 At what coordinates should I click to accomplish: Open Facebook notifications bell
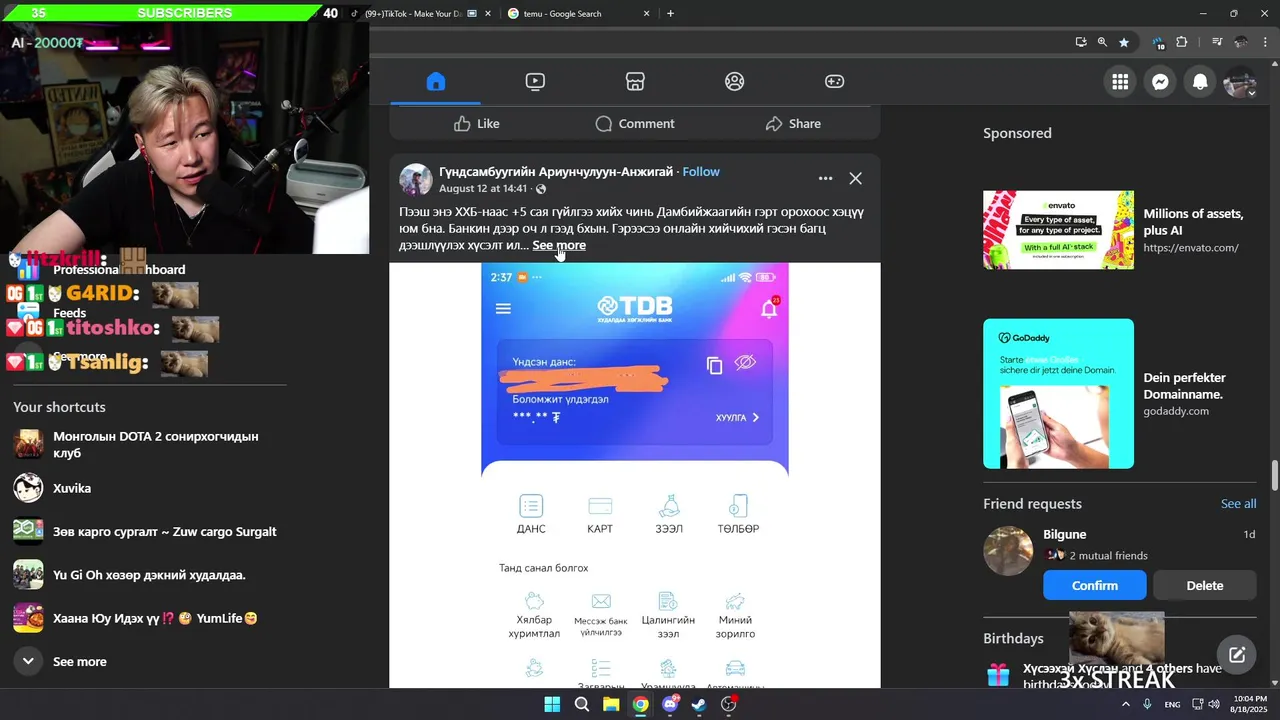[1200, 82]
